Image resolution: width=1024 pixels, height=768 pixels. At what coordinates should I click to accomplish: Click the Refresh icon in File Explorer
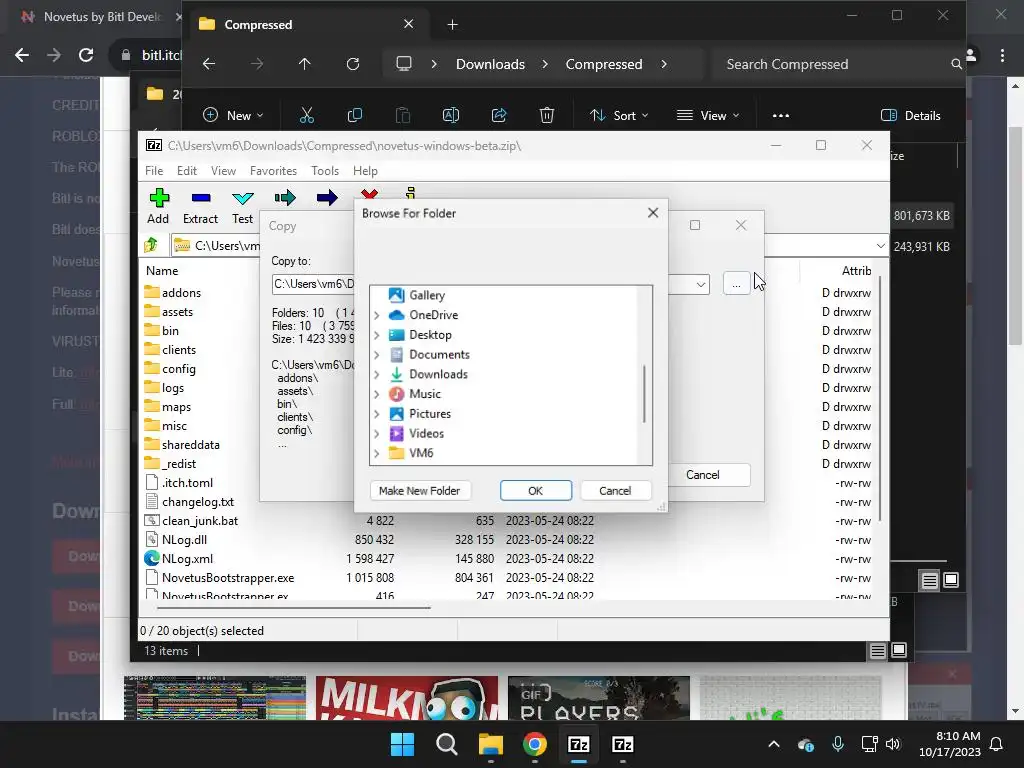click(353, 64)
